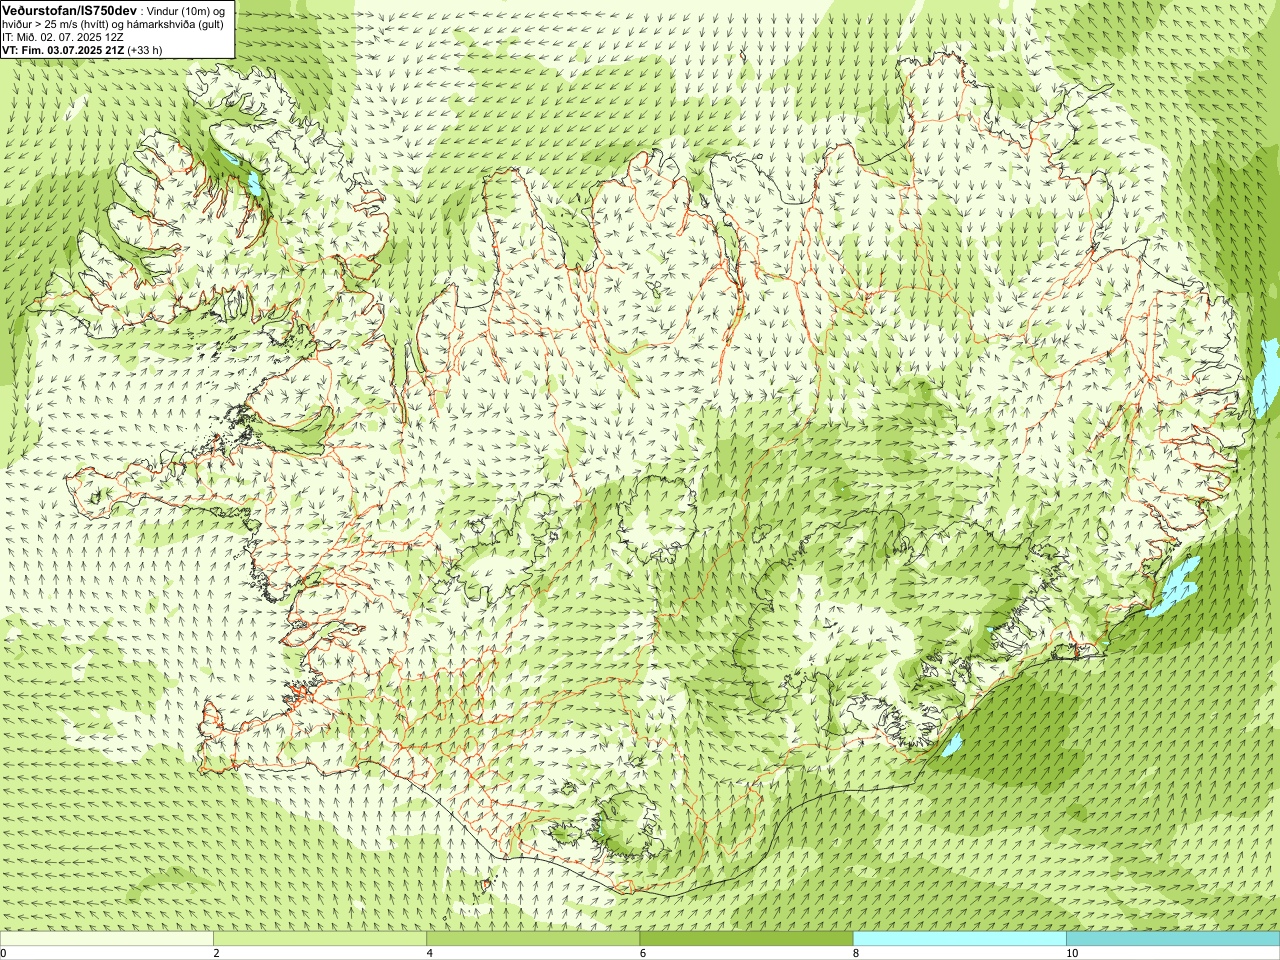Click the legend scale label '10'
1280x960 pixels.
point(1071,954)
